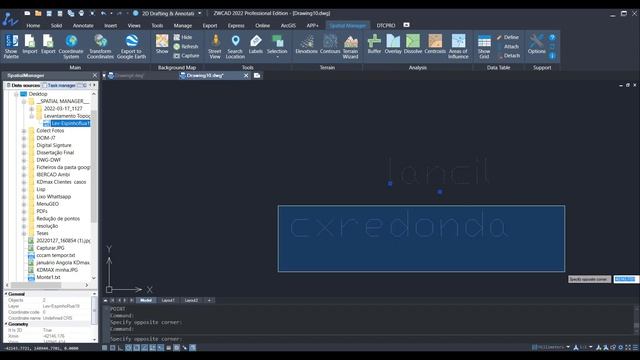Click the Elevations terrain tool

click(306, 44)
